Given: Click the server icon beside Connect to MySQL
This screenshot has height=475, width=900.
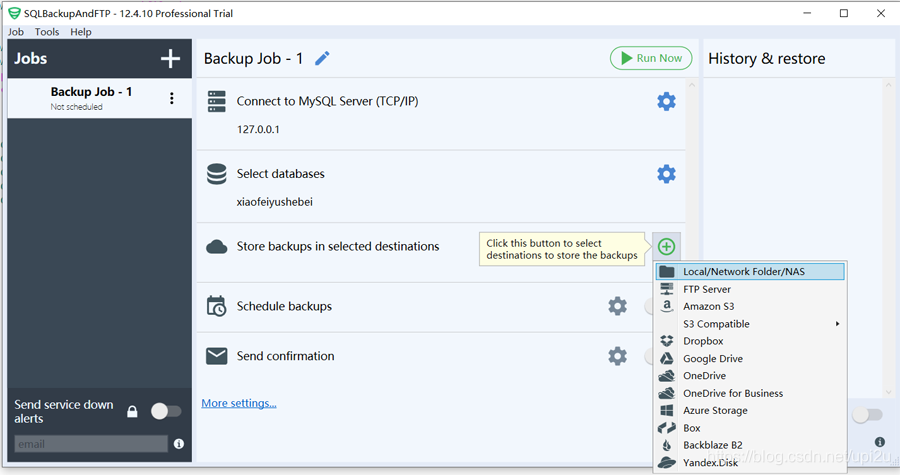Looking at the screenshot, I should coord(216,102).
